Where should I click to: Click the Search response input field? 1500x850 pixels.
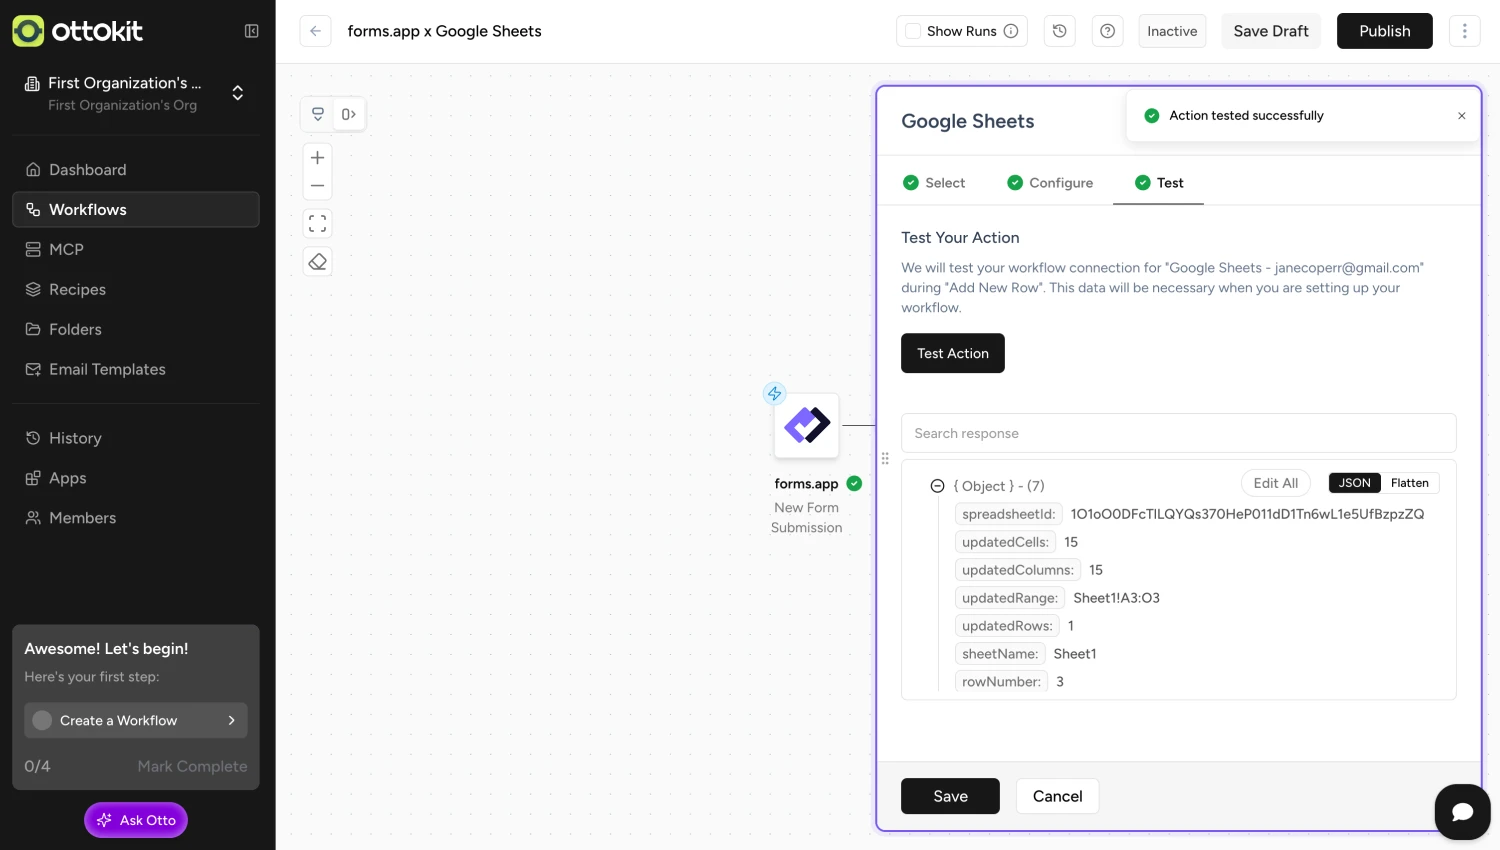[1179, 432]
